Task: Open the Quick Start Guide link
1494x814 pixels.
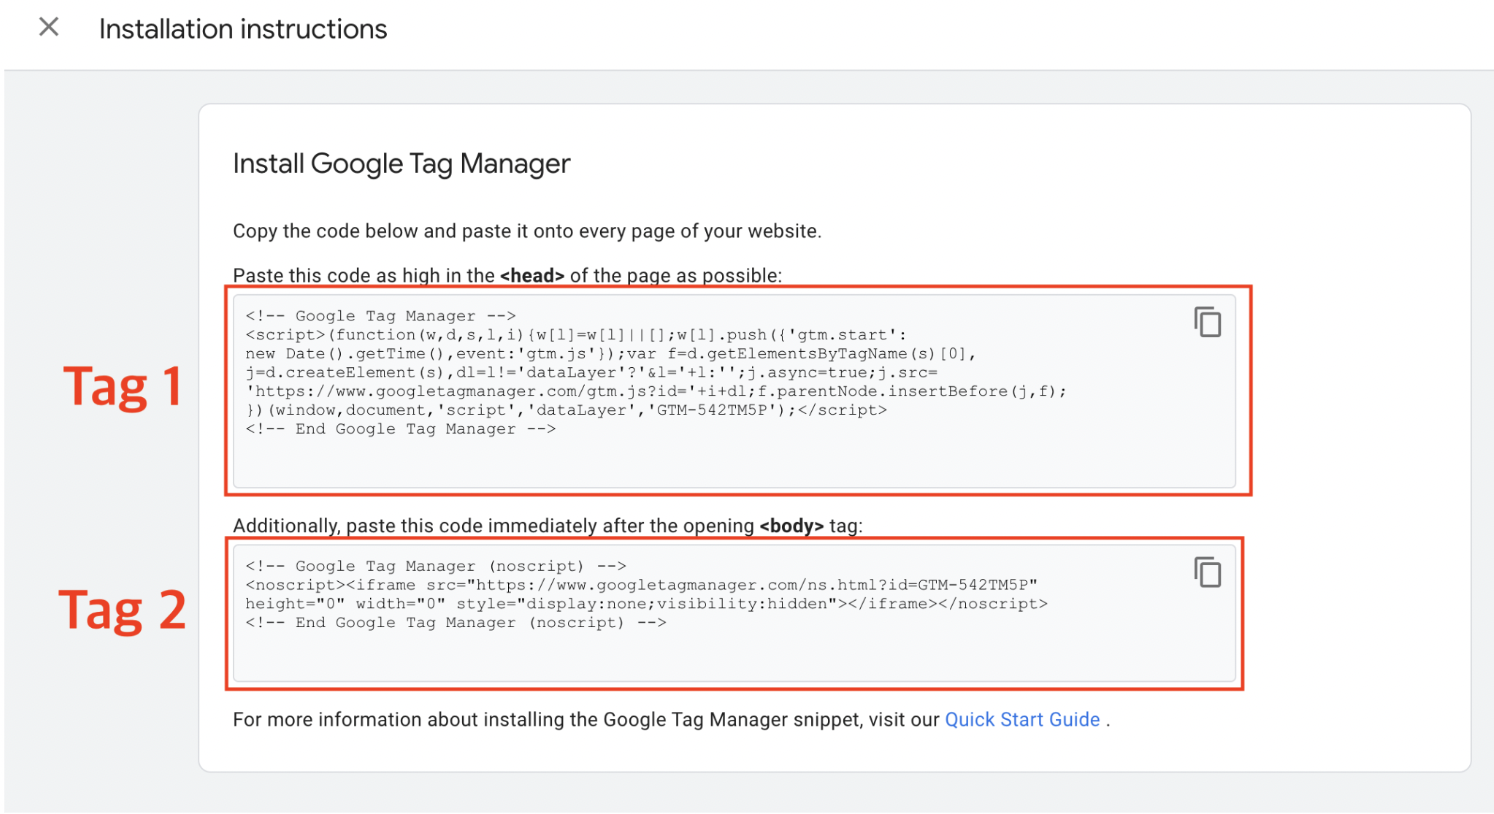Action: click(1022, 720)
